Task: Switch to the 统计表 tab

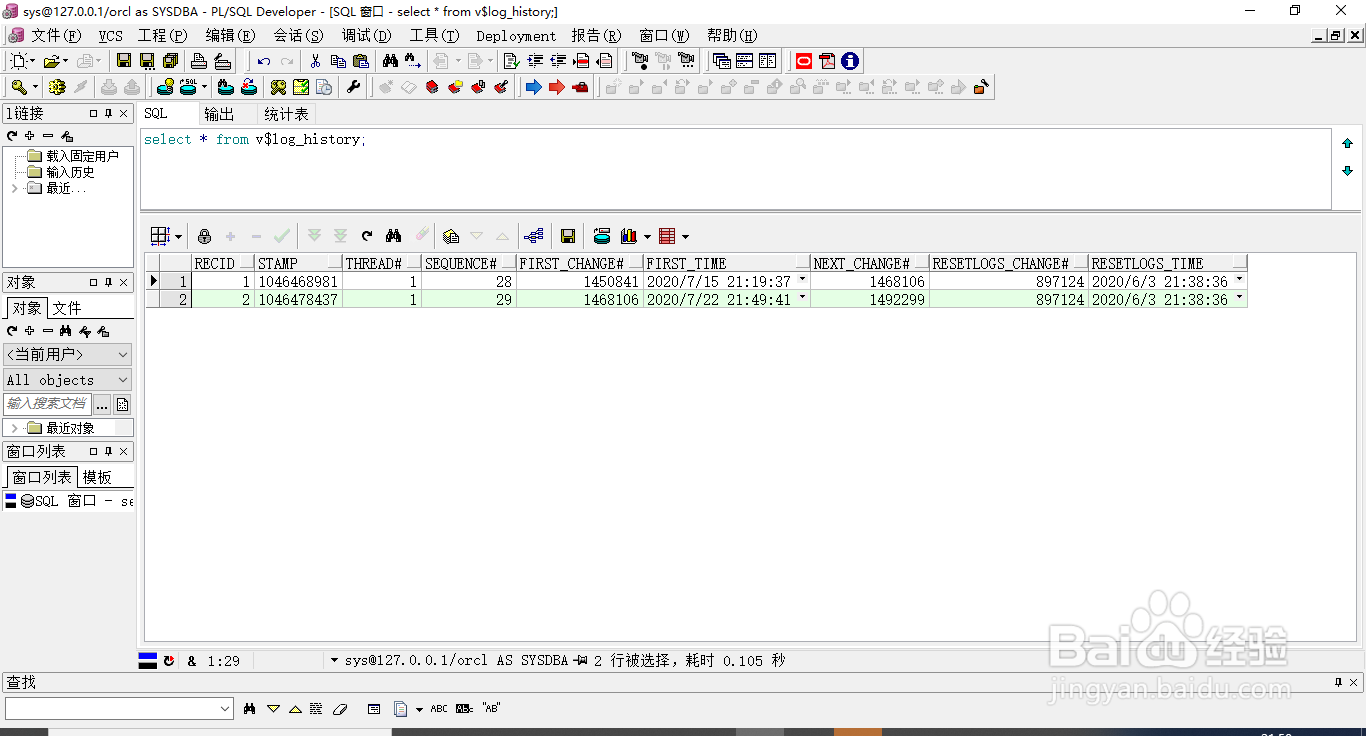Action: click(x=286, y=114)
